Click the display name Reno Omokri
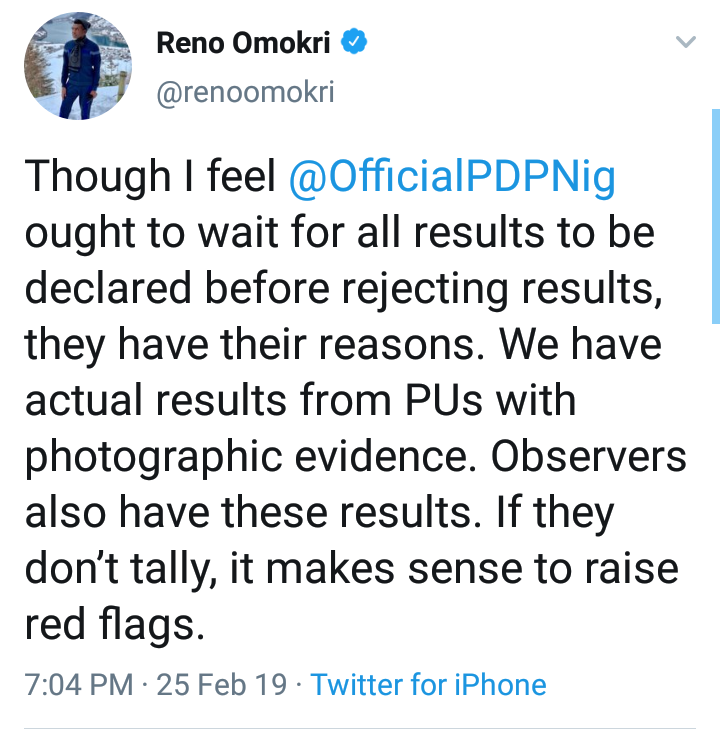This screenshot has height=729, width=720. pyautogui.click(x=247, y=44)
